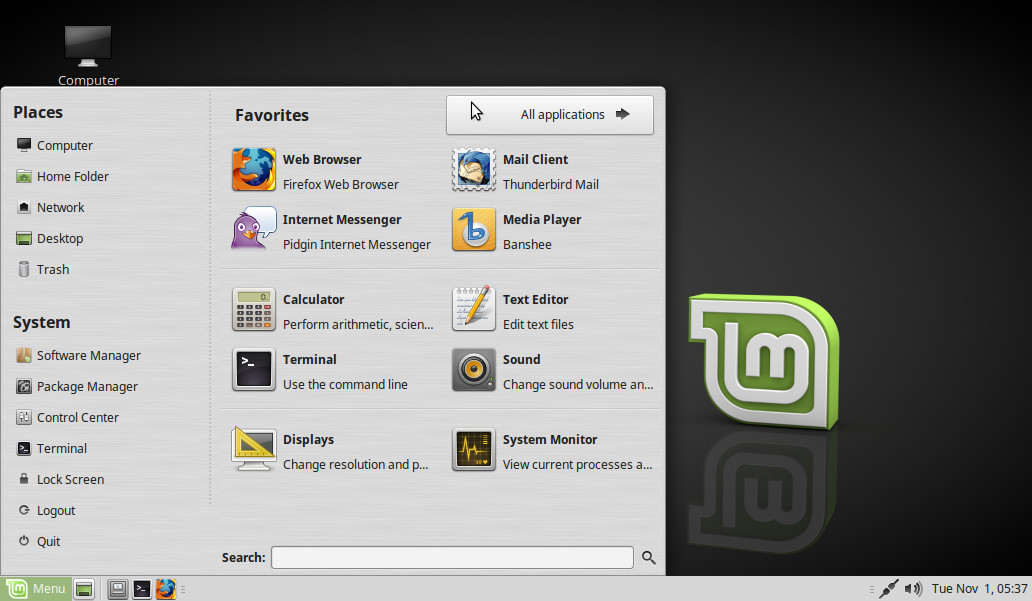The width and height of the screenshot is (1032, 601).
Task: Open Pidgin Internet Messenger
Action: 254,230
